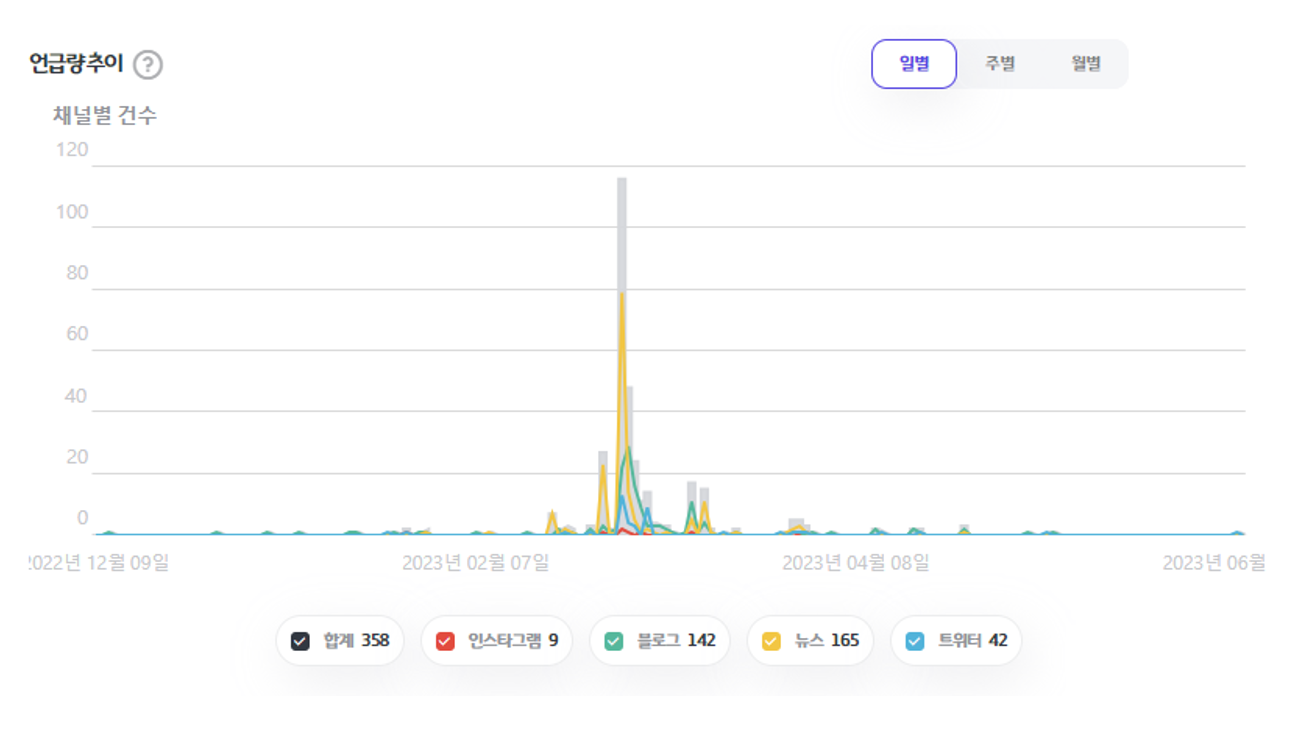Toggle the 합계 358 checkbox

tap(300, 641)
